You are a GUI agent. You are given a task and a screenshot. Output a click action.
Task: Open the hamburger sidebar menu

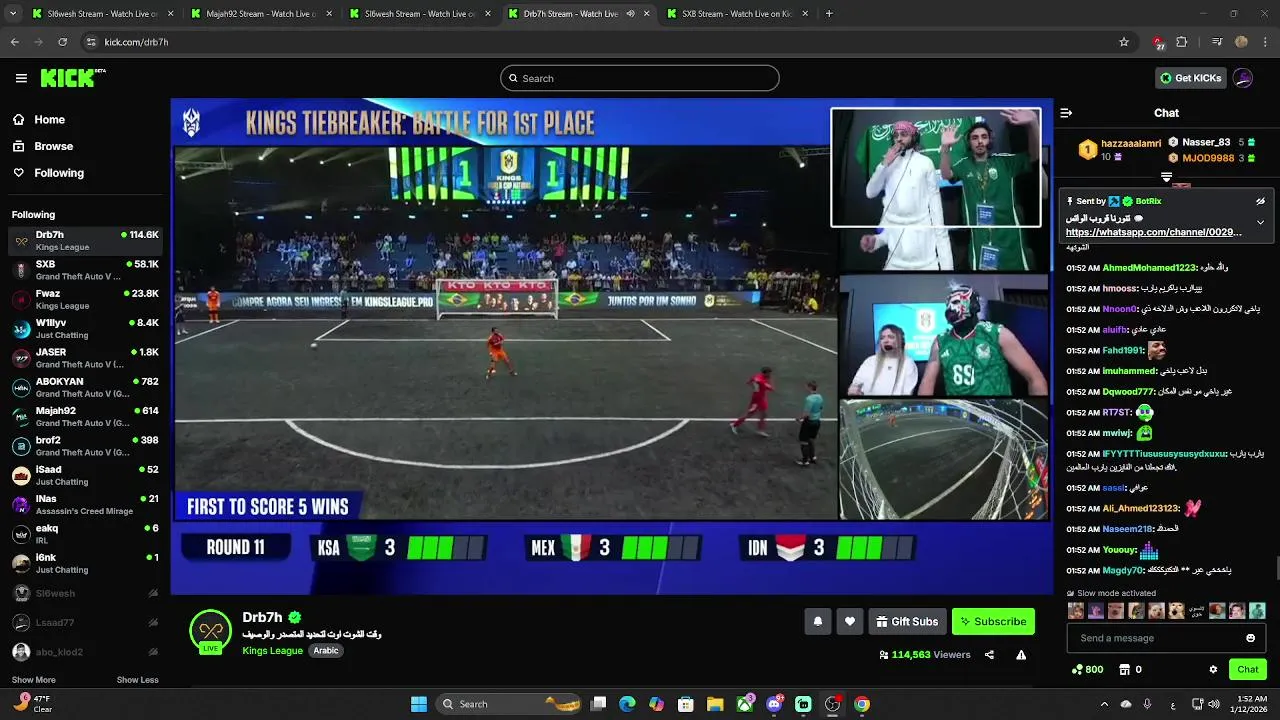[x=21, y=78]
